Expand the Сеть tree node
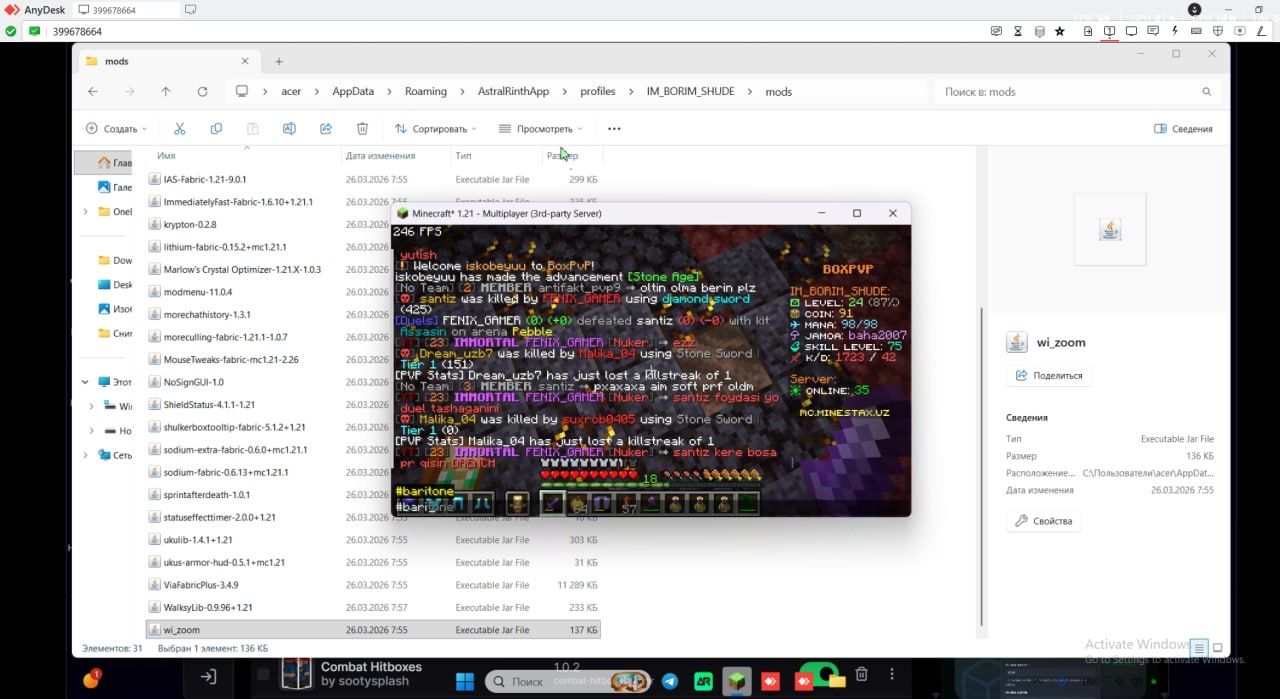This screenshot has width=1280, height=699. point(86,455)
